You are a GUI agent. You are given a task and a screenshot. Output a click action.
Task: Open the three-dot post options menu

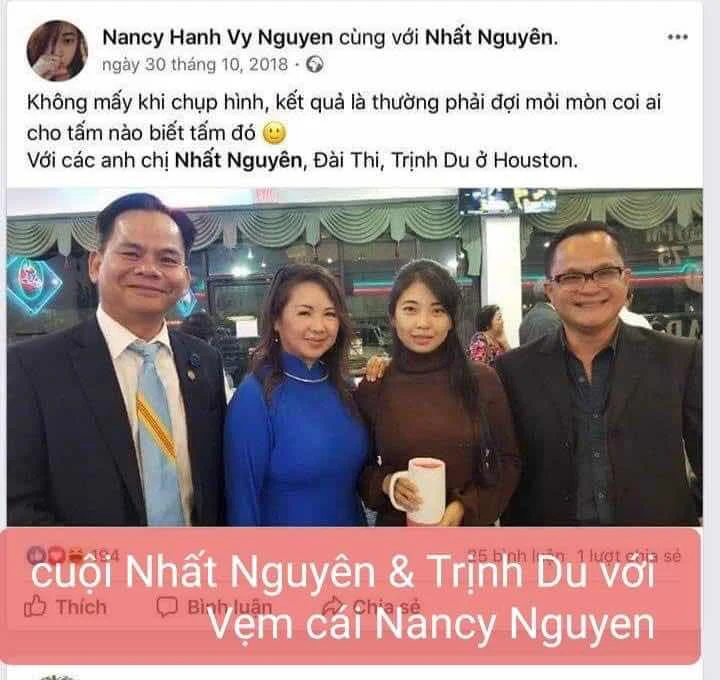(x=677, y=37)
